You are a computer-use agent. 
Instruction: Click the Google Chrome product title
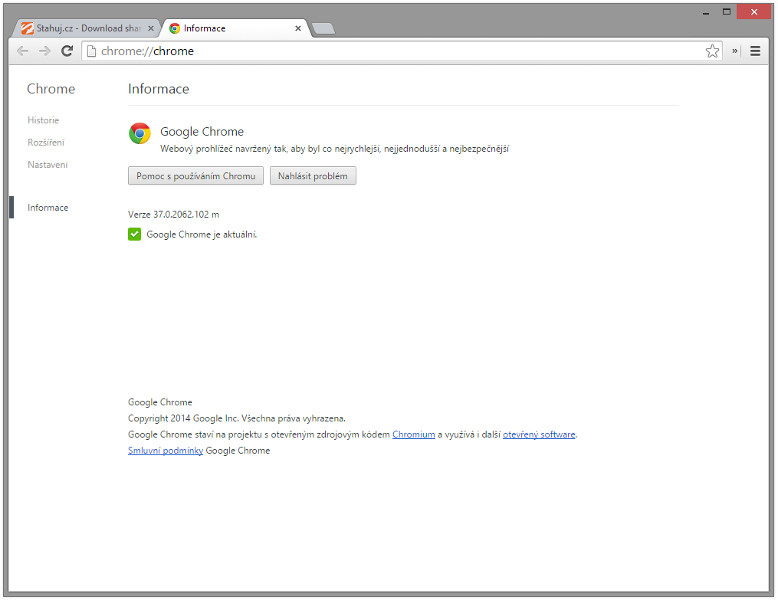pos(202,132)
